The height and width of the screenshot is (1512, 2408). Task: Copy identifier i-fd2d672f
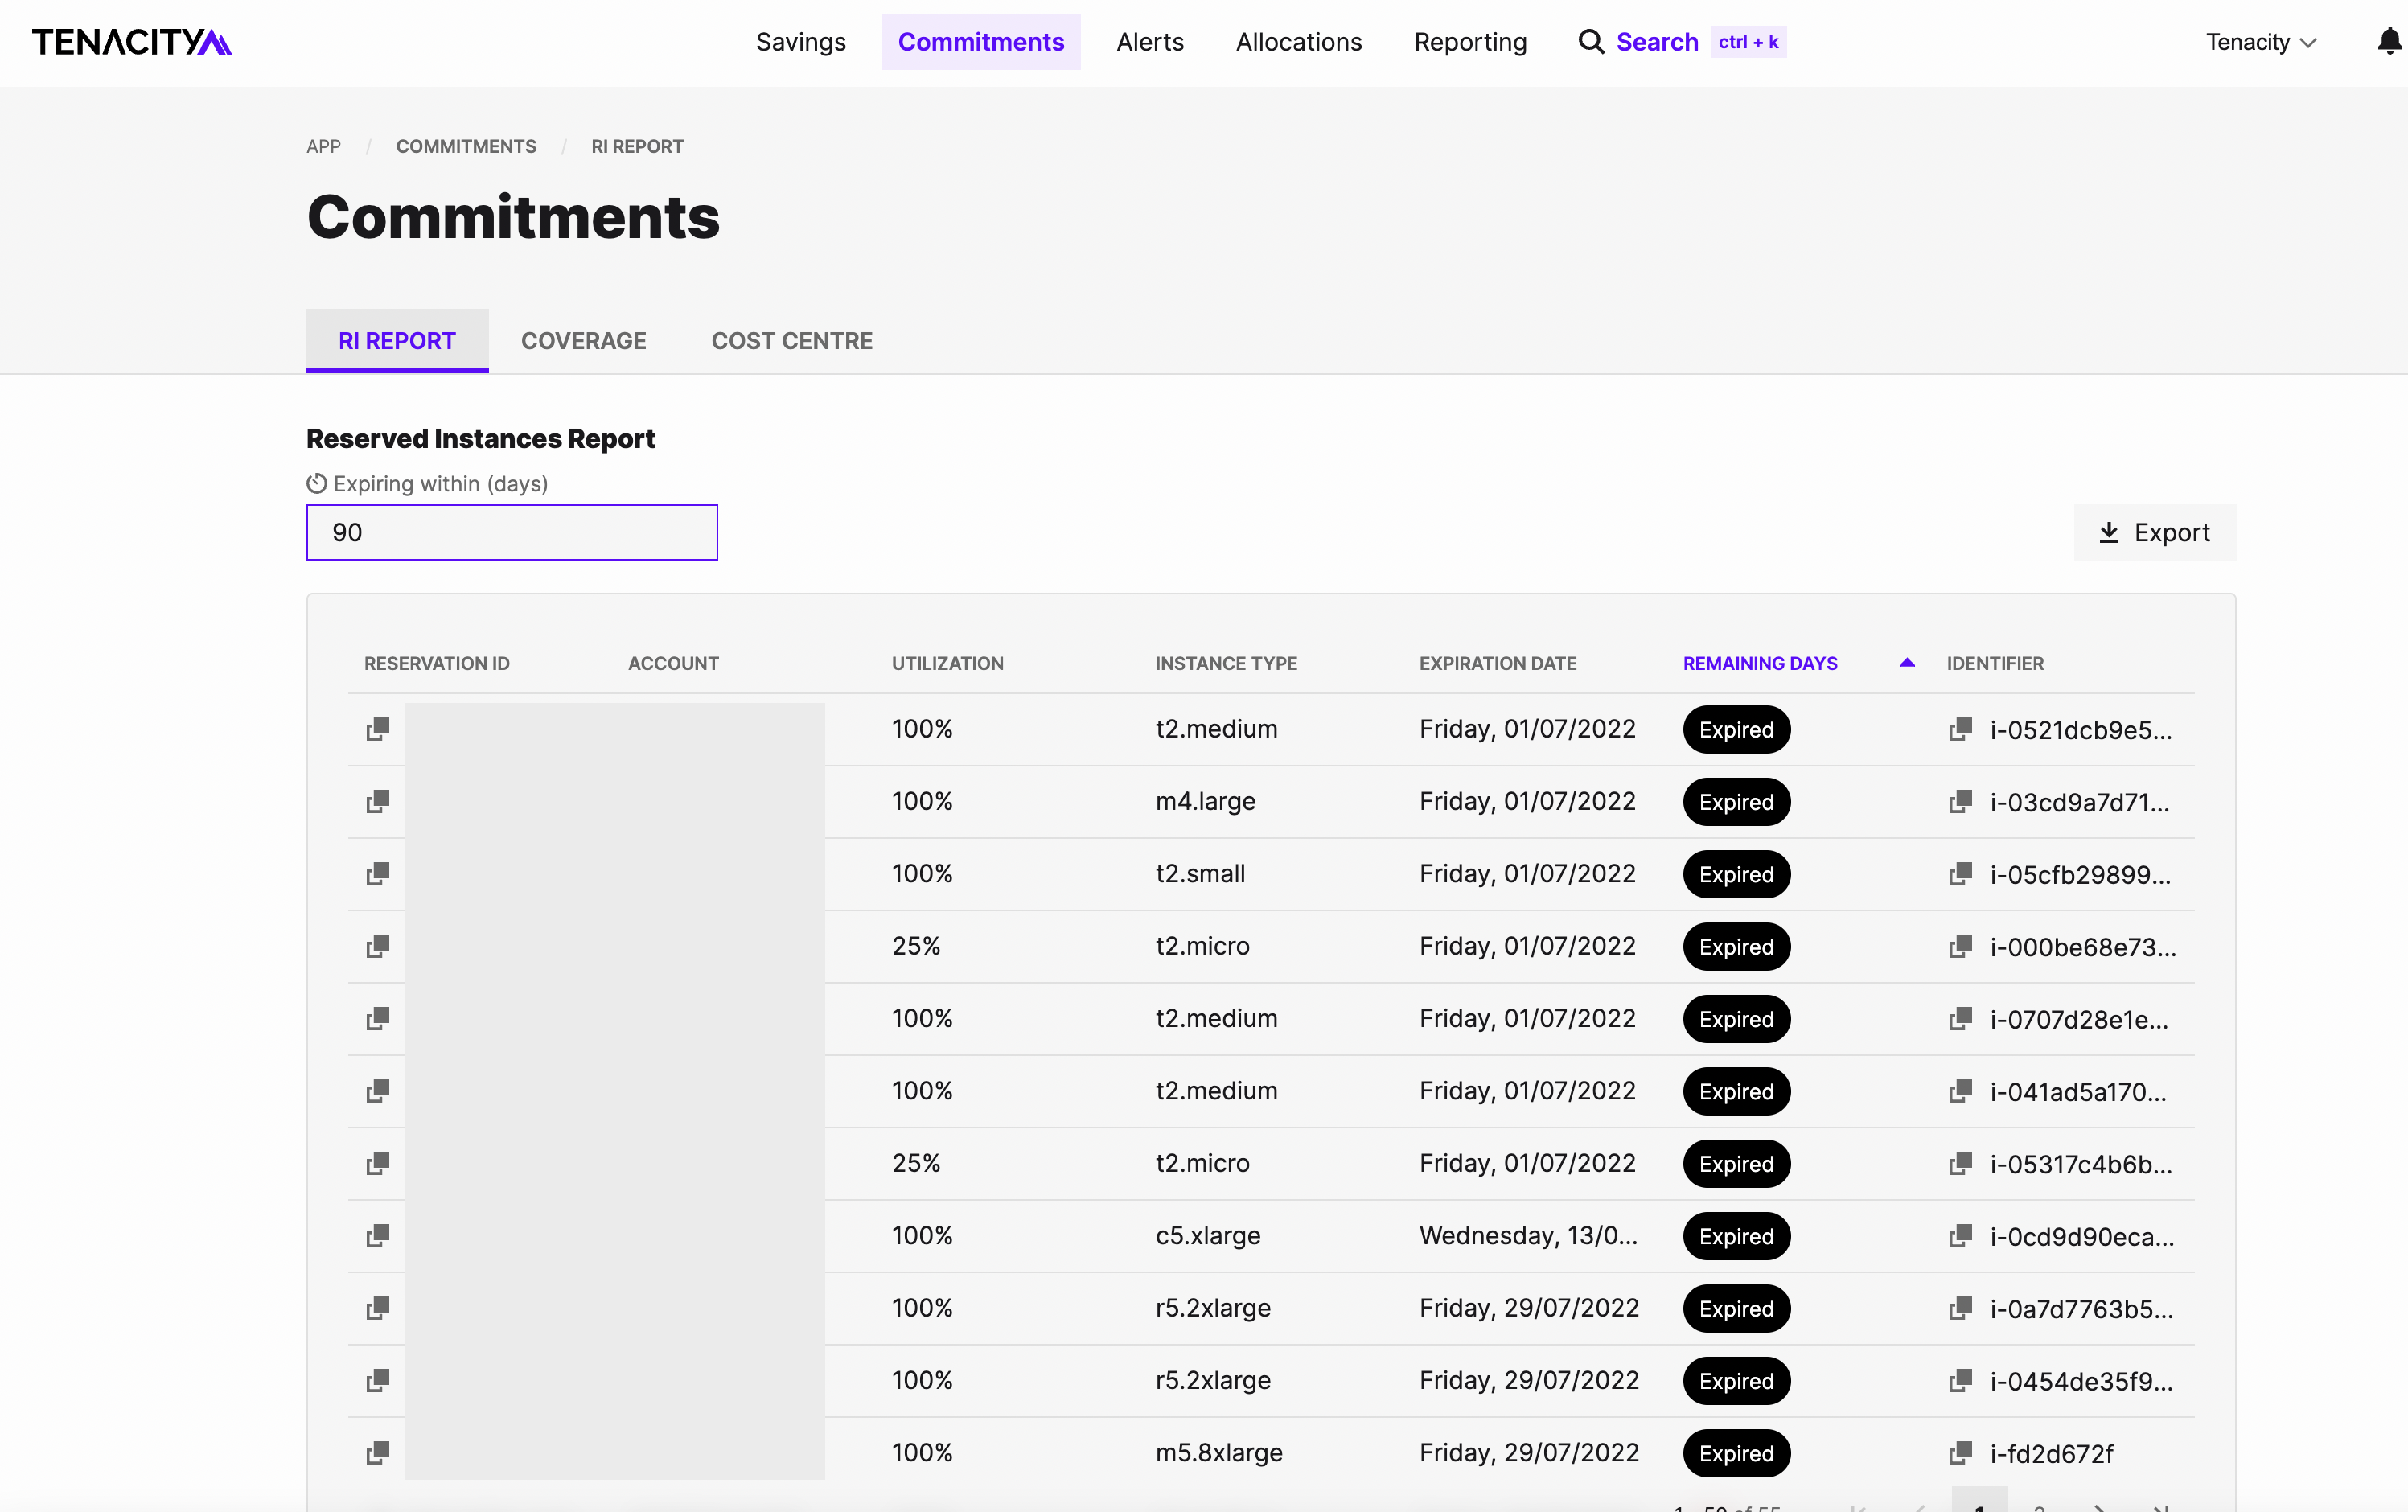1960,1452
